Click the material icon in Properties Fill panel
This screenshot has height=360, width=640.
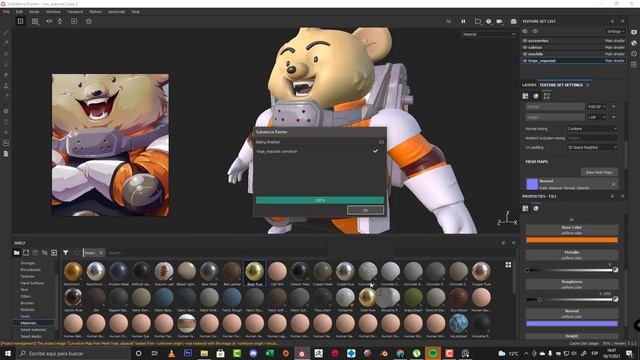click(536, 209)
